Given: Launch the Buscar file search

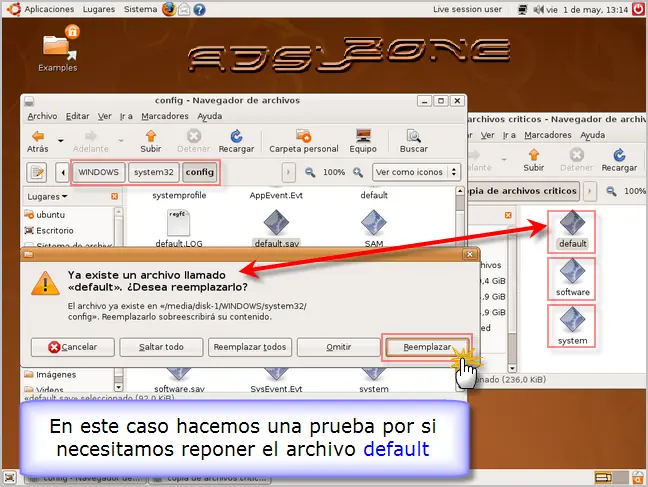Looking at the screenshot, I should (413, 141).
